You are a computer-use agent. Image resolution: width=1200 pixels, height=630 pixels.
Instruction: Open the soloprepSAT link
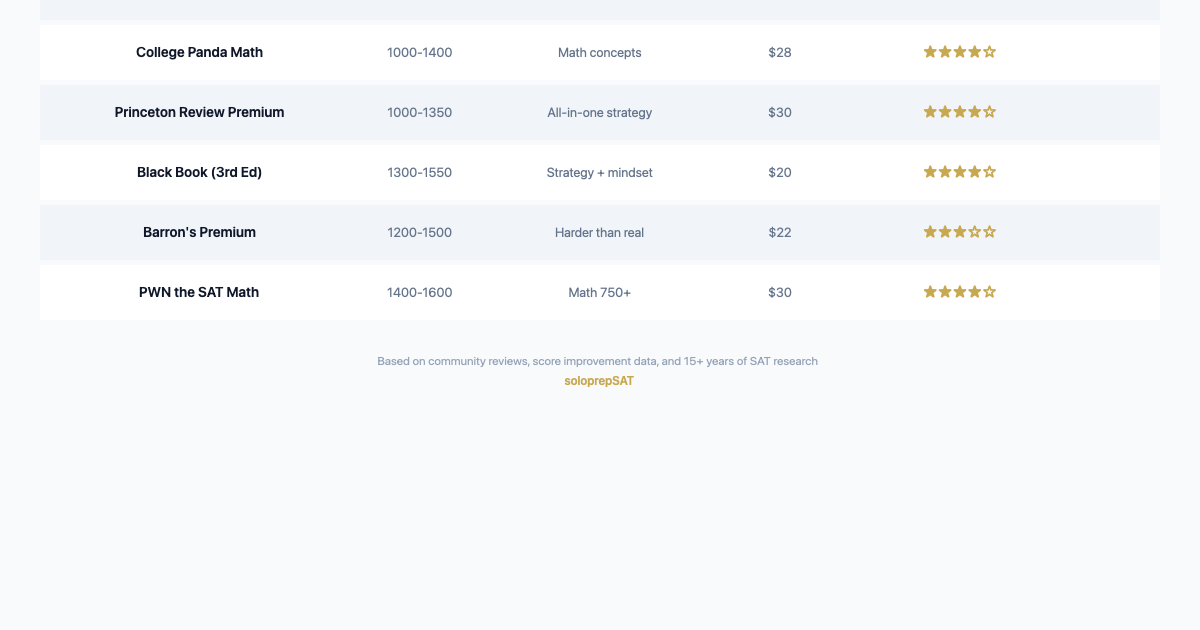point(599,381)
